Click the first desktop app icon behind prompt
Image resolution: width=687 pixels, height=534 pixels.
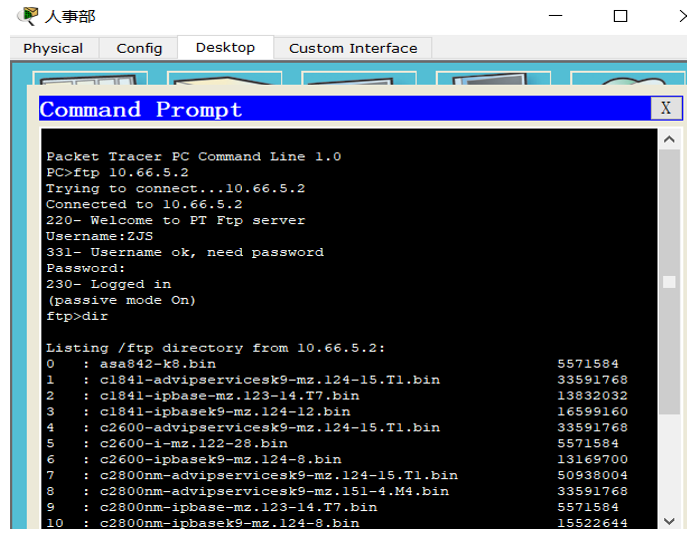(90, 78)
